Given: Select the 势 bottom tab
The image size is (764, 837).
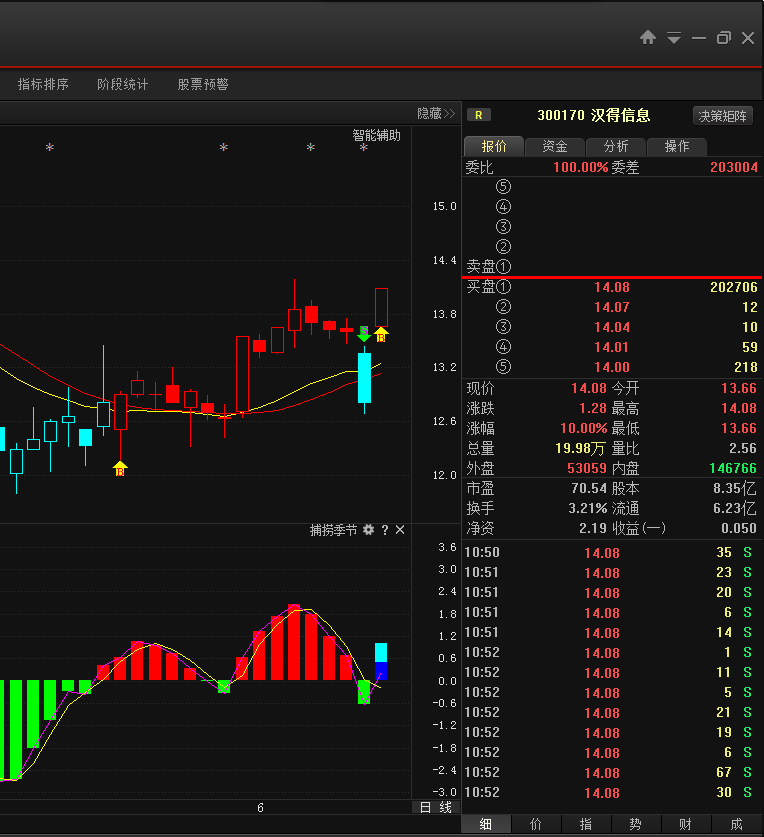Looking at the screenshot, I should click(x=635, y=824).
